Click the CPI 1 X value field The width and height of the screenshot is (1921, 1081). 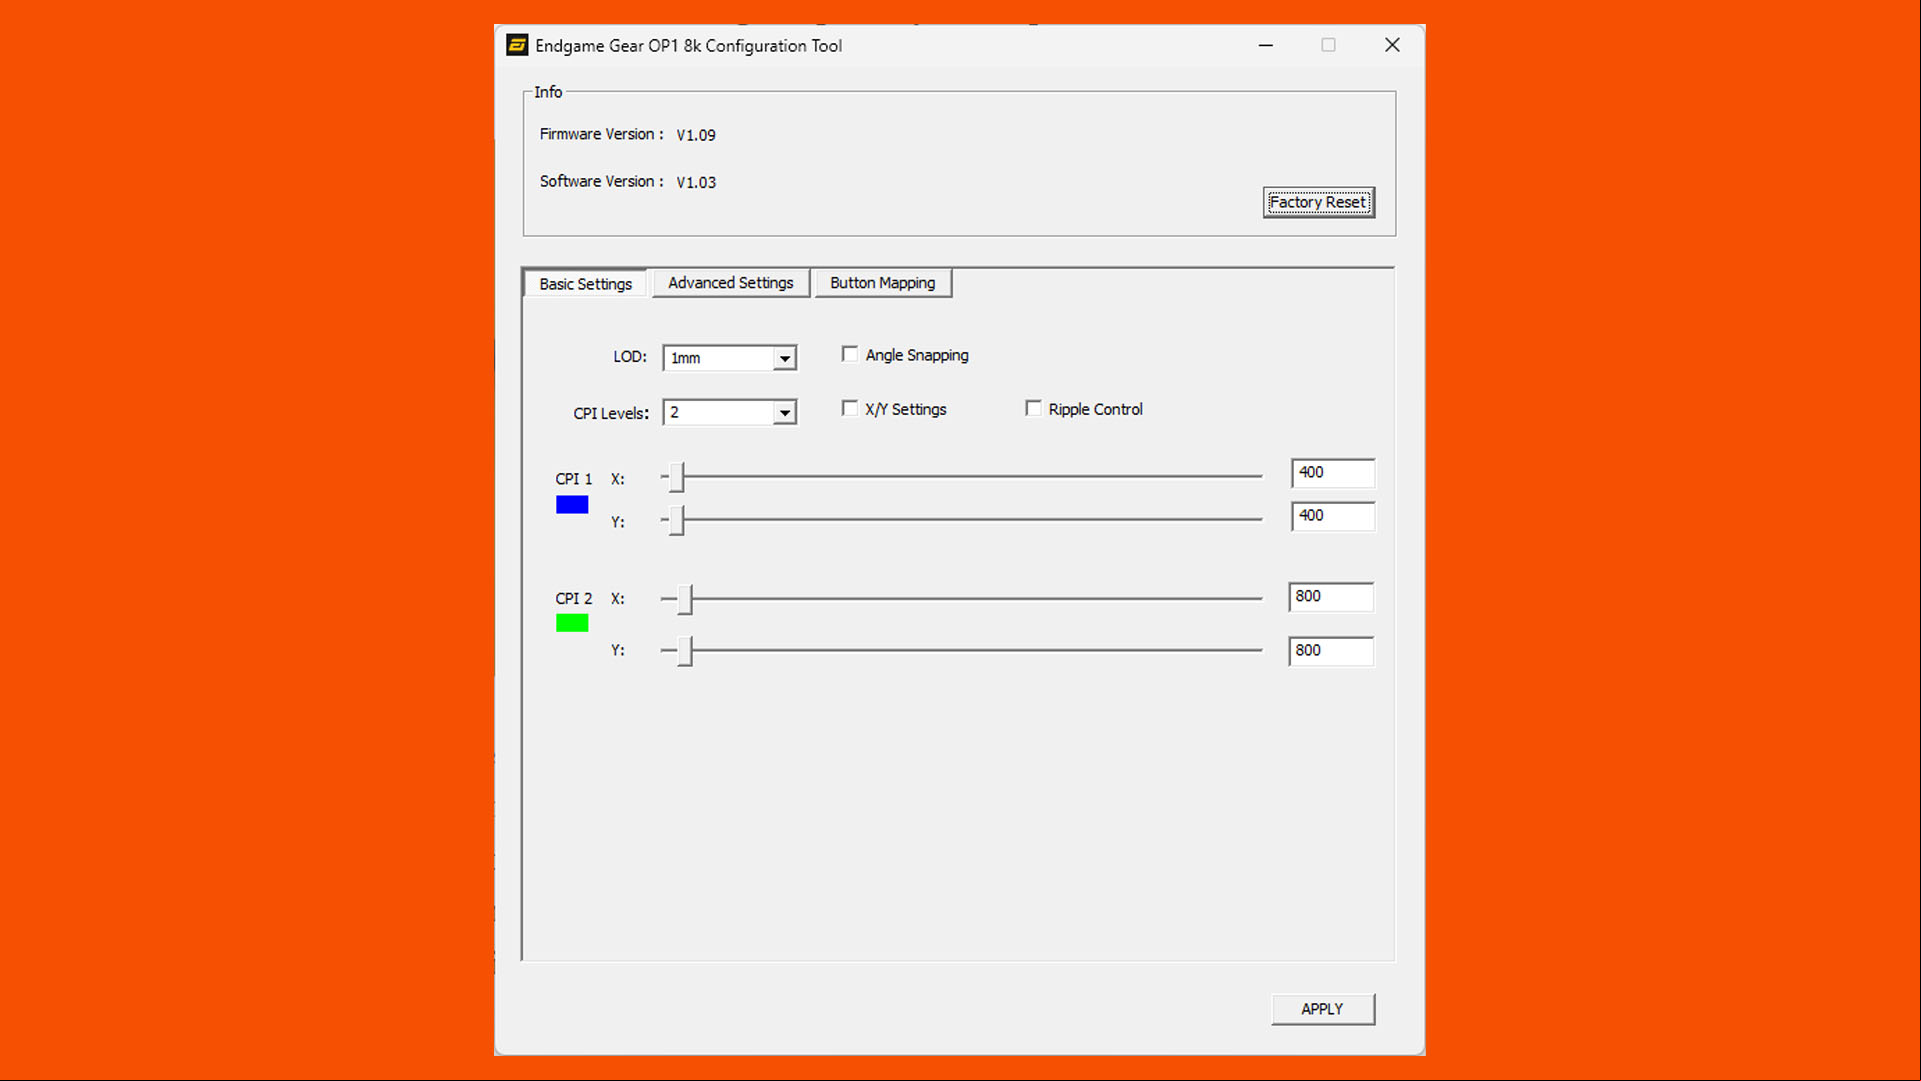(1333, 473)
